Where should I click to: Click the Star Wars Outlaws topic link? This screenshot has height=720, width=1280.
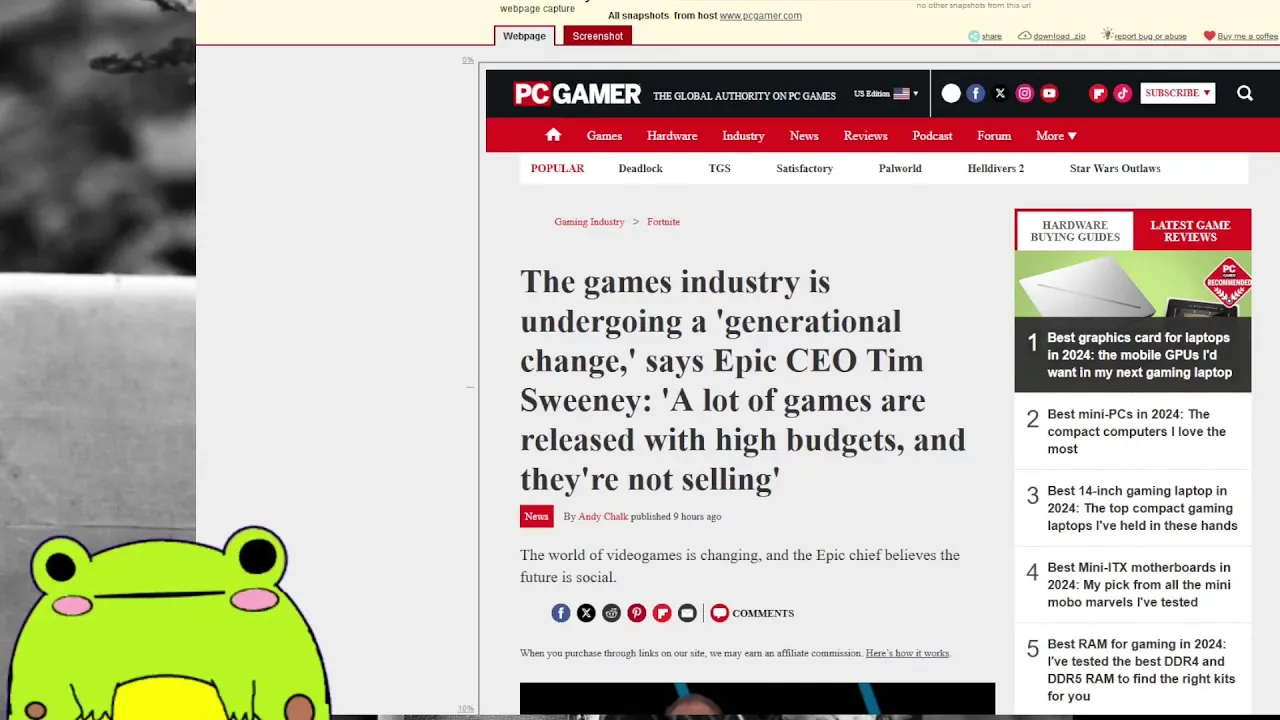1115,168
